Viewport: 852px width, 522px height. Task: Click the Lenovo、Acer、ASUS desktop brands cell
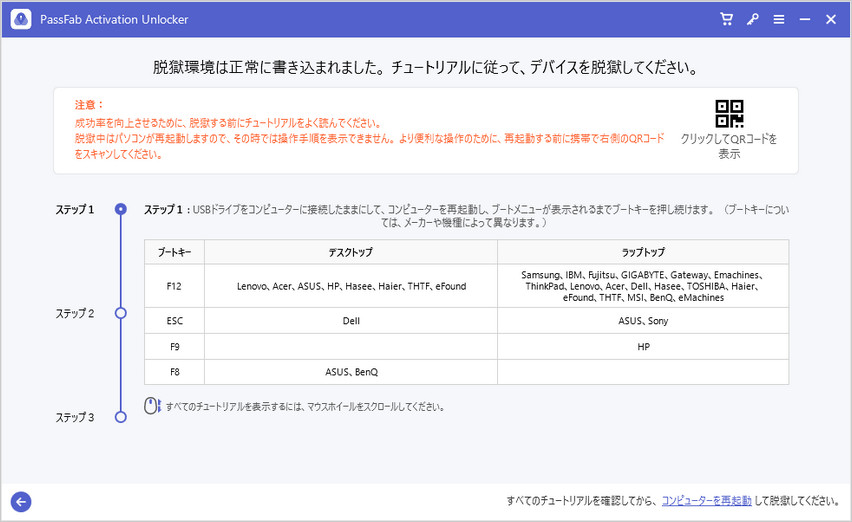click(x=351, y=286)
